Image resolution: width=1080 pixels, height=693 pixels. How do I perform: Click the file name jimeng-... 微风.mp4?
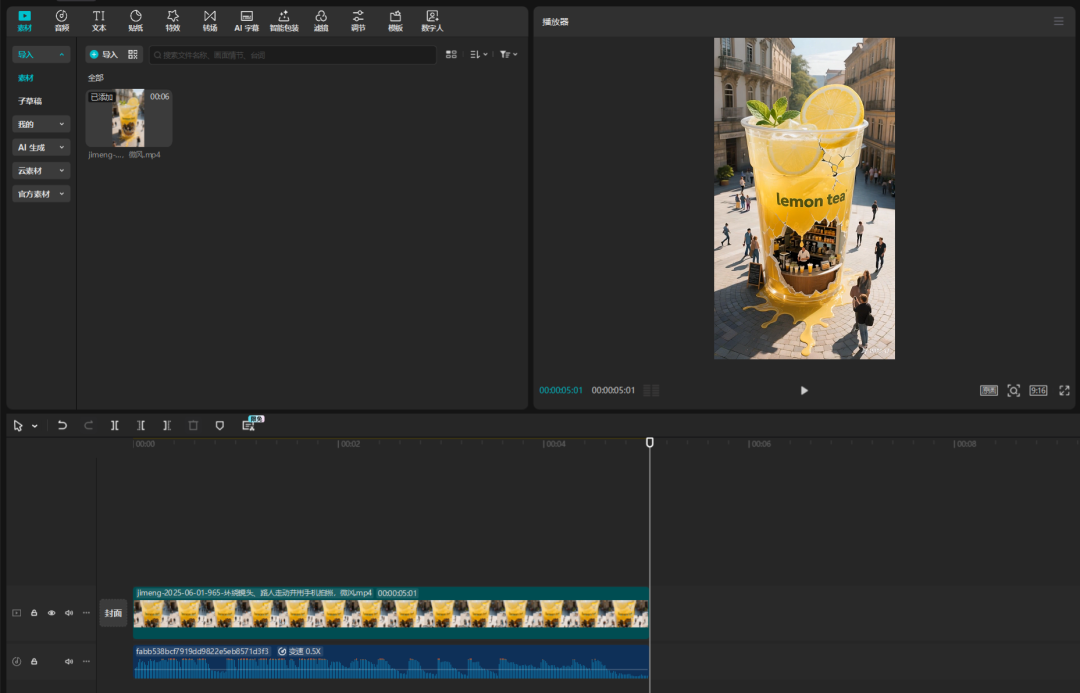point(125,155)
